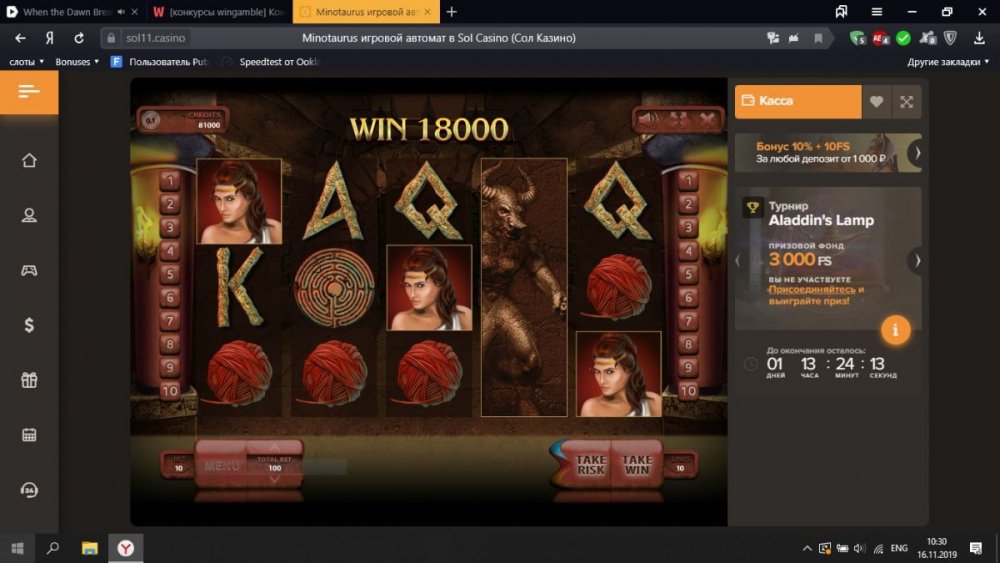Toggle fullscreen icon next to heart

click(906, 101)
